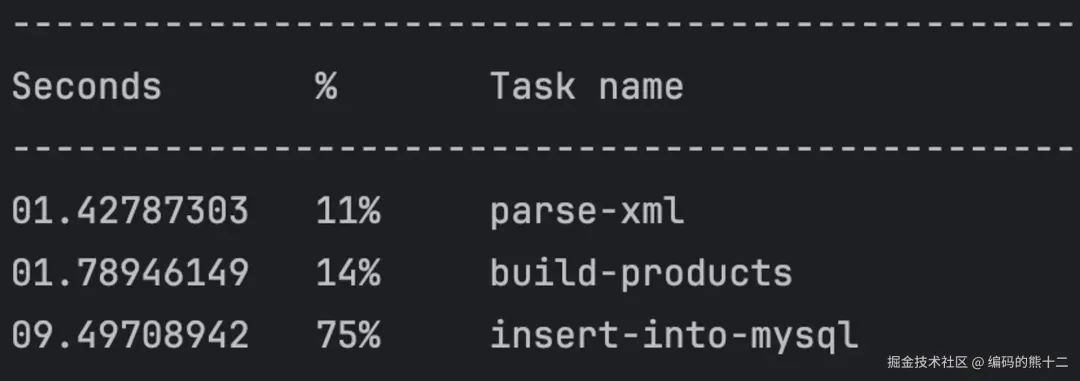Click the 09.49708942 seconds value
The width and height of the screenshot is (1080, 381).
[x=130, y=335]
